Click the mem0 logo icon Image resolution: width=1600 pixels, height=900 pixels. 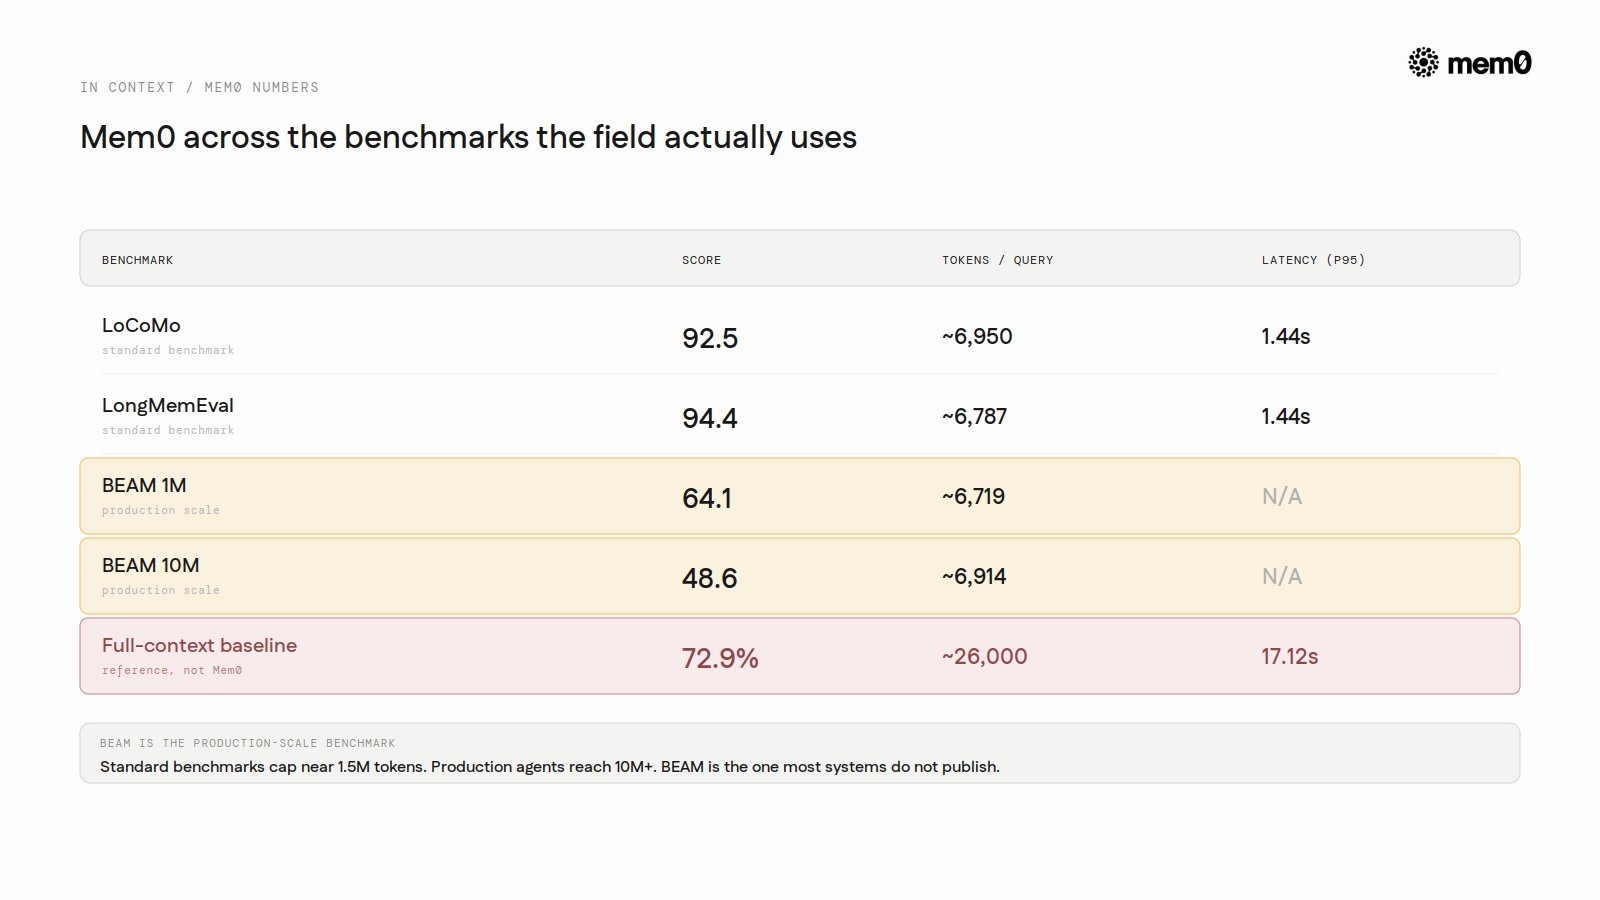[1423, 63]
